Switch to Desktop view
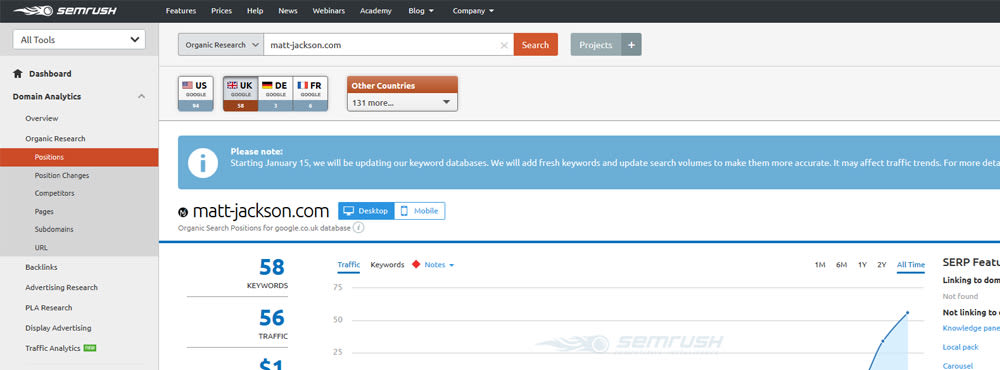This screenshot has width=1000, height=370. [366, 211]
